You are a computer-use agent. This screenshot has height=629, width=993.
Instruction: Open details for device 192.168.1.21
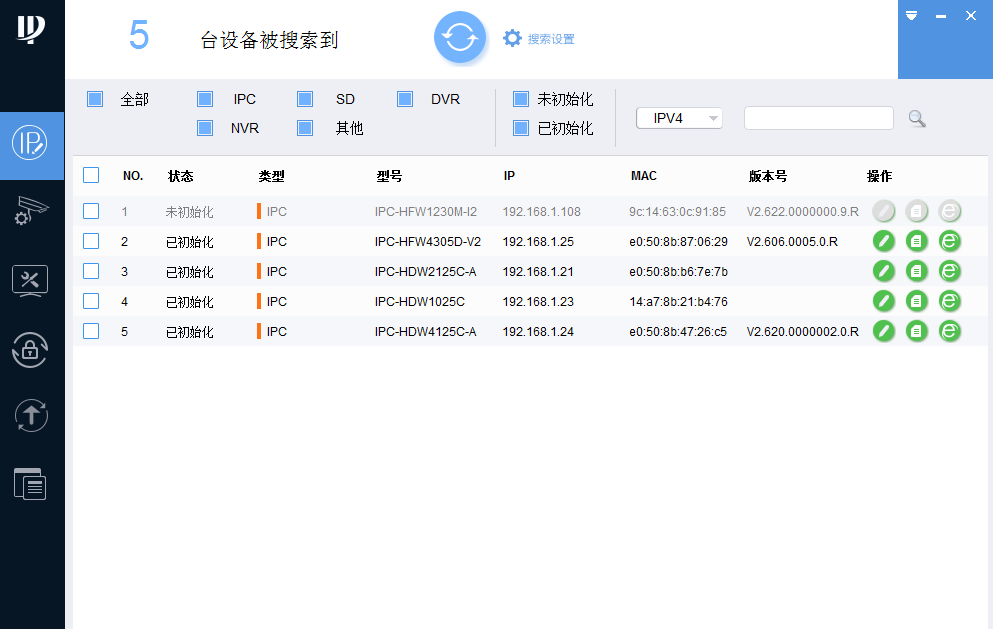click(916, 271)
